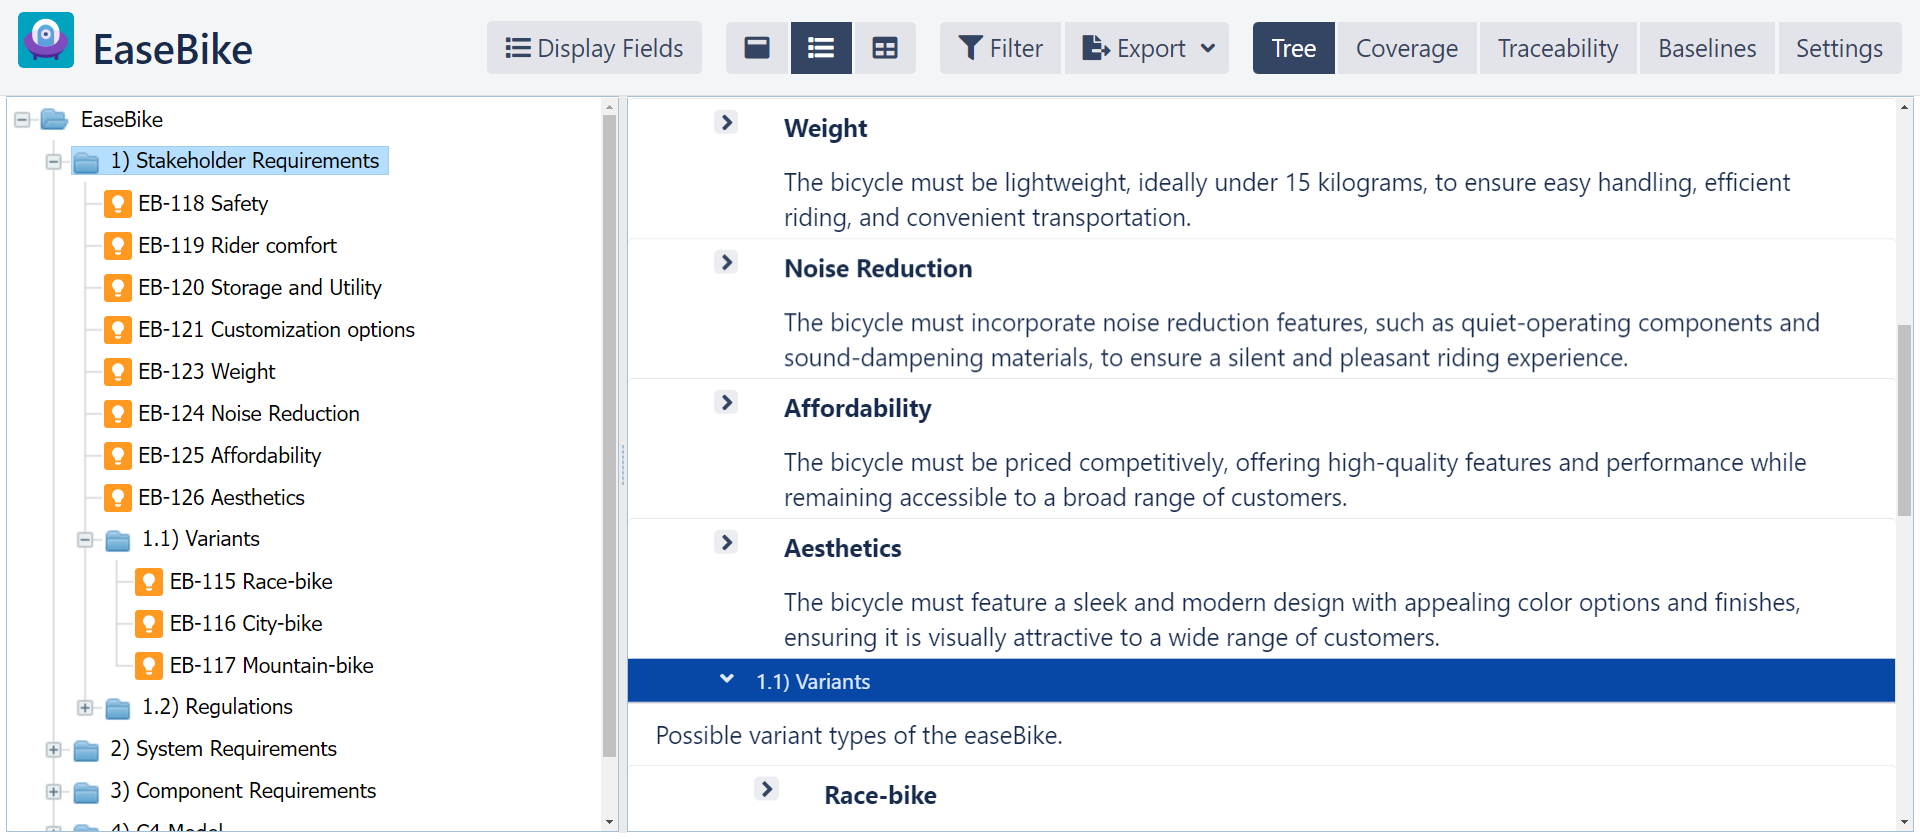Select EB-120 Storage and Utility item
Image resolution: width=1920 pixels, height=839 pixels.
tap(260, 288)
